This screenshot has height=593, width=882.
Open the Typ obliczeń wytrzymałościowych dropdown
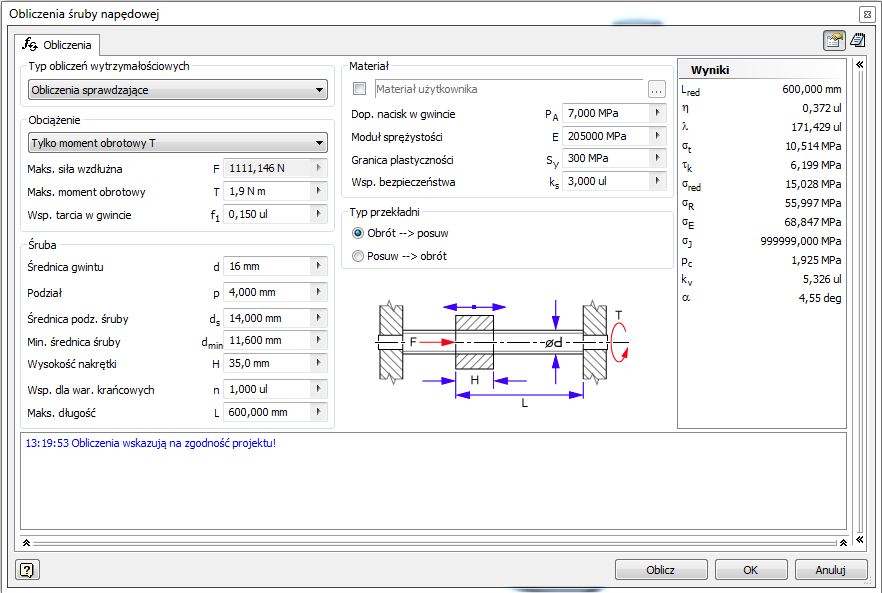click(178, 90)
